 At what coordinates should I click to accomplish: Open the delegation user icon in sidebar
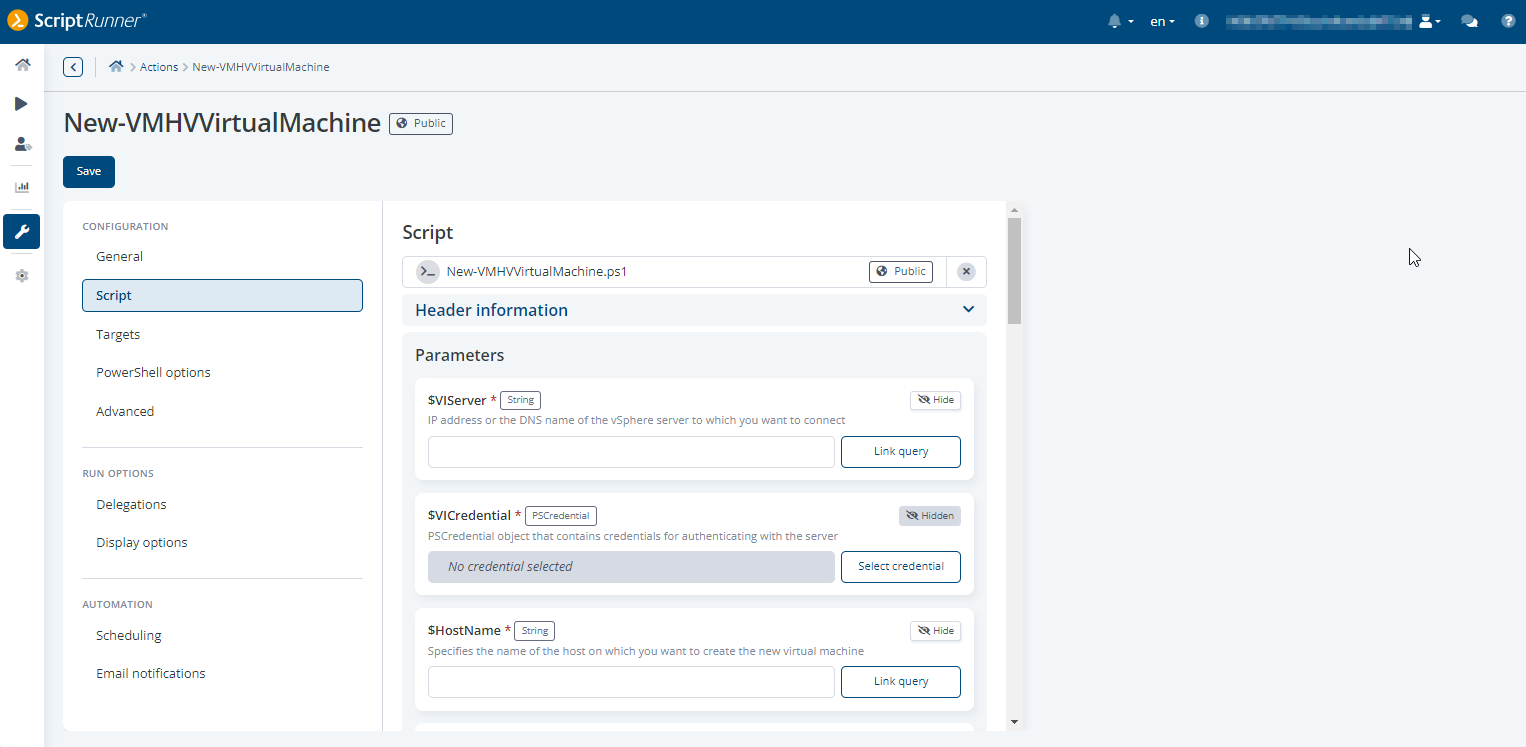point(22,144)
